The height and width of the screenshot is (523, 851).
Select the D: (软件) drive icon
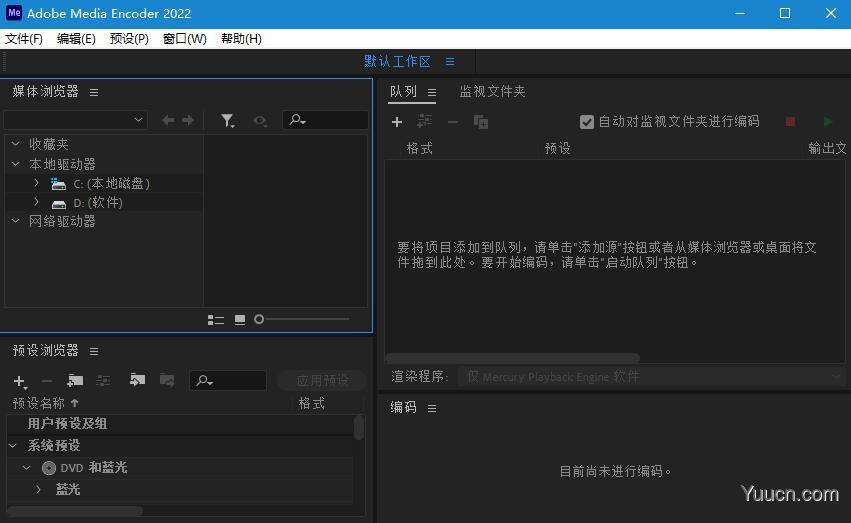(59, 204)
